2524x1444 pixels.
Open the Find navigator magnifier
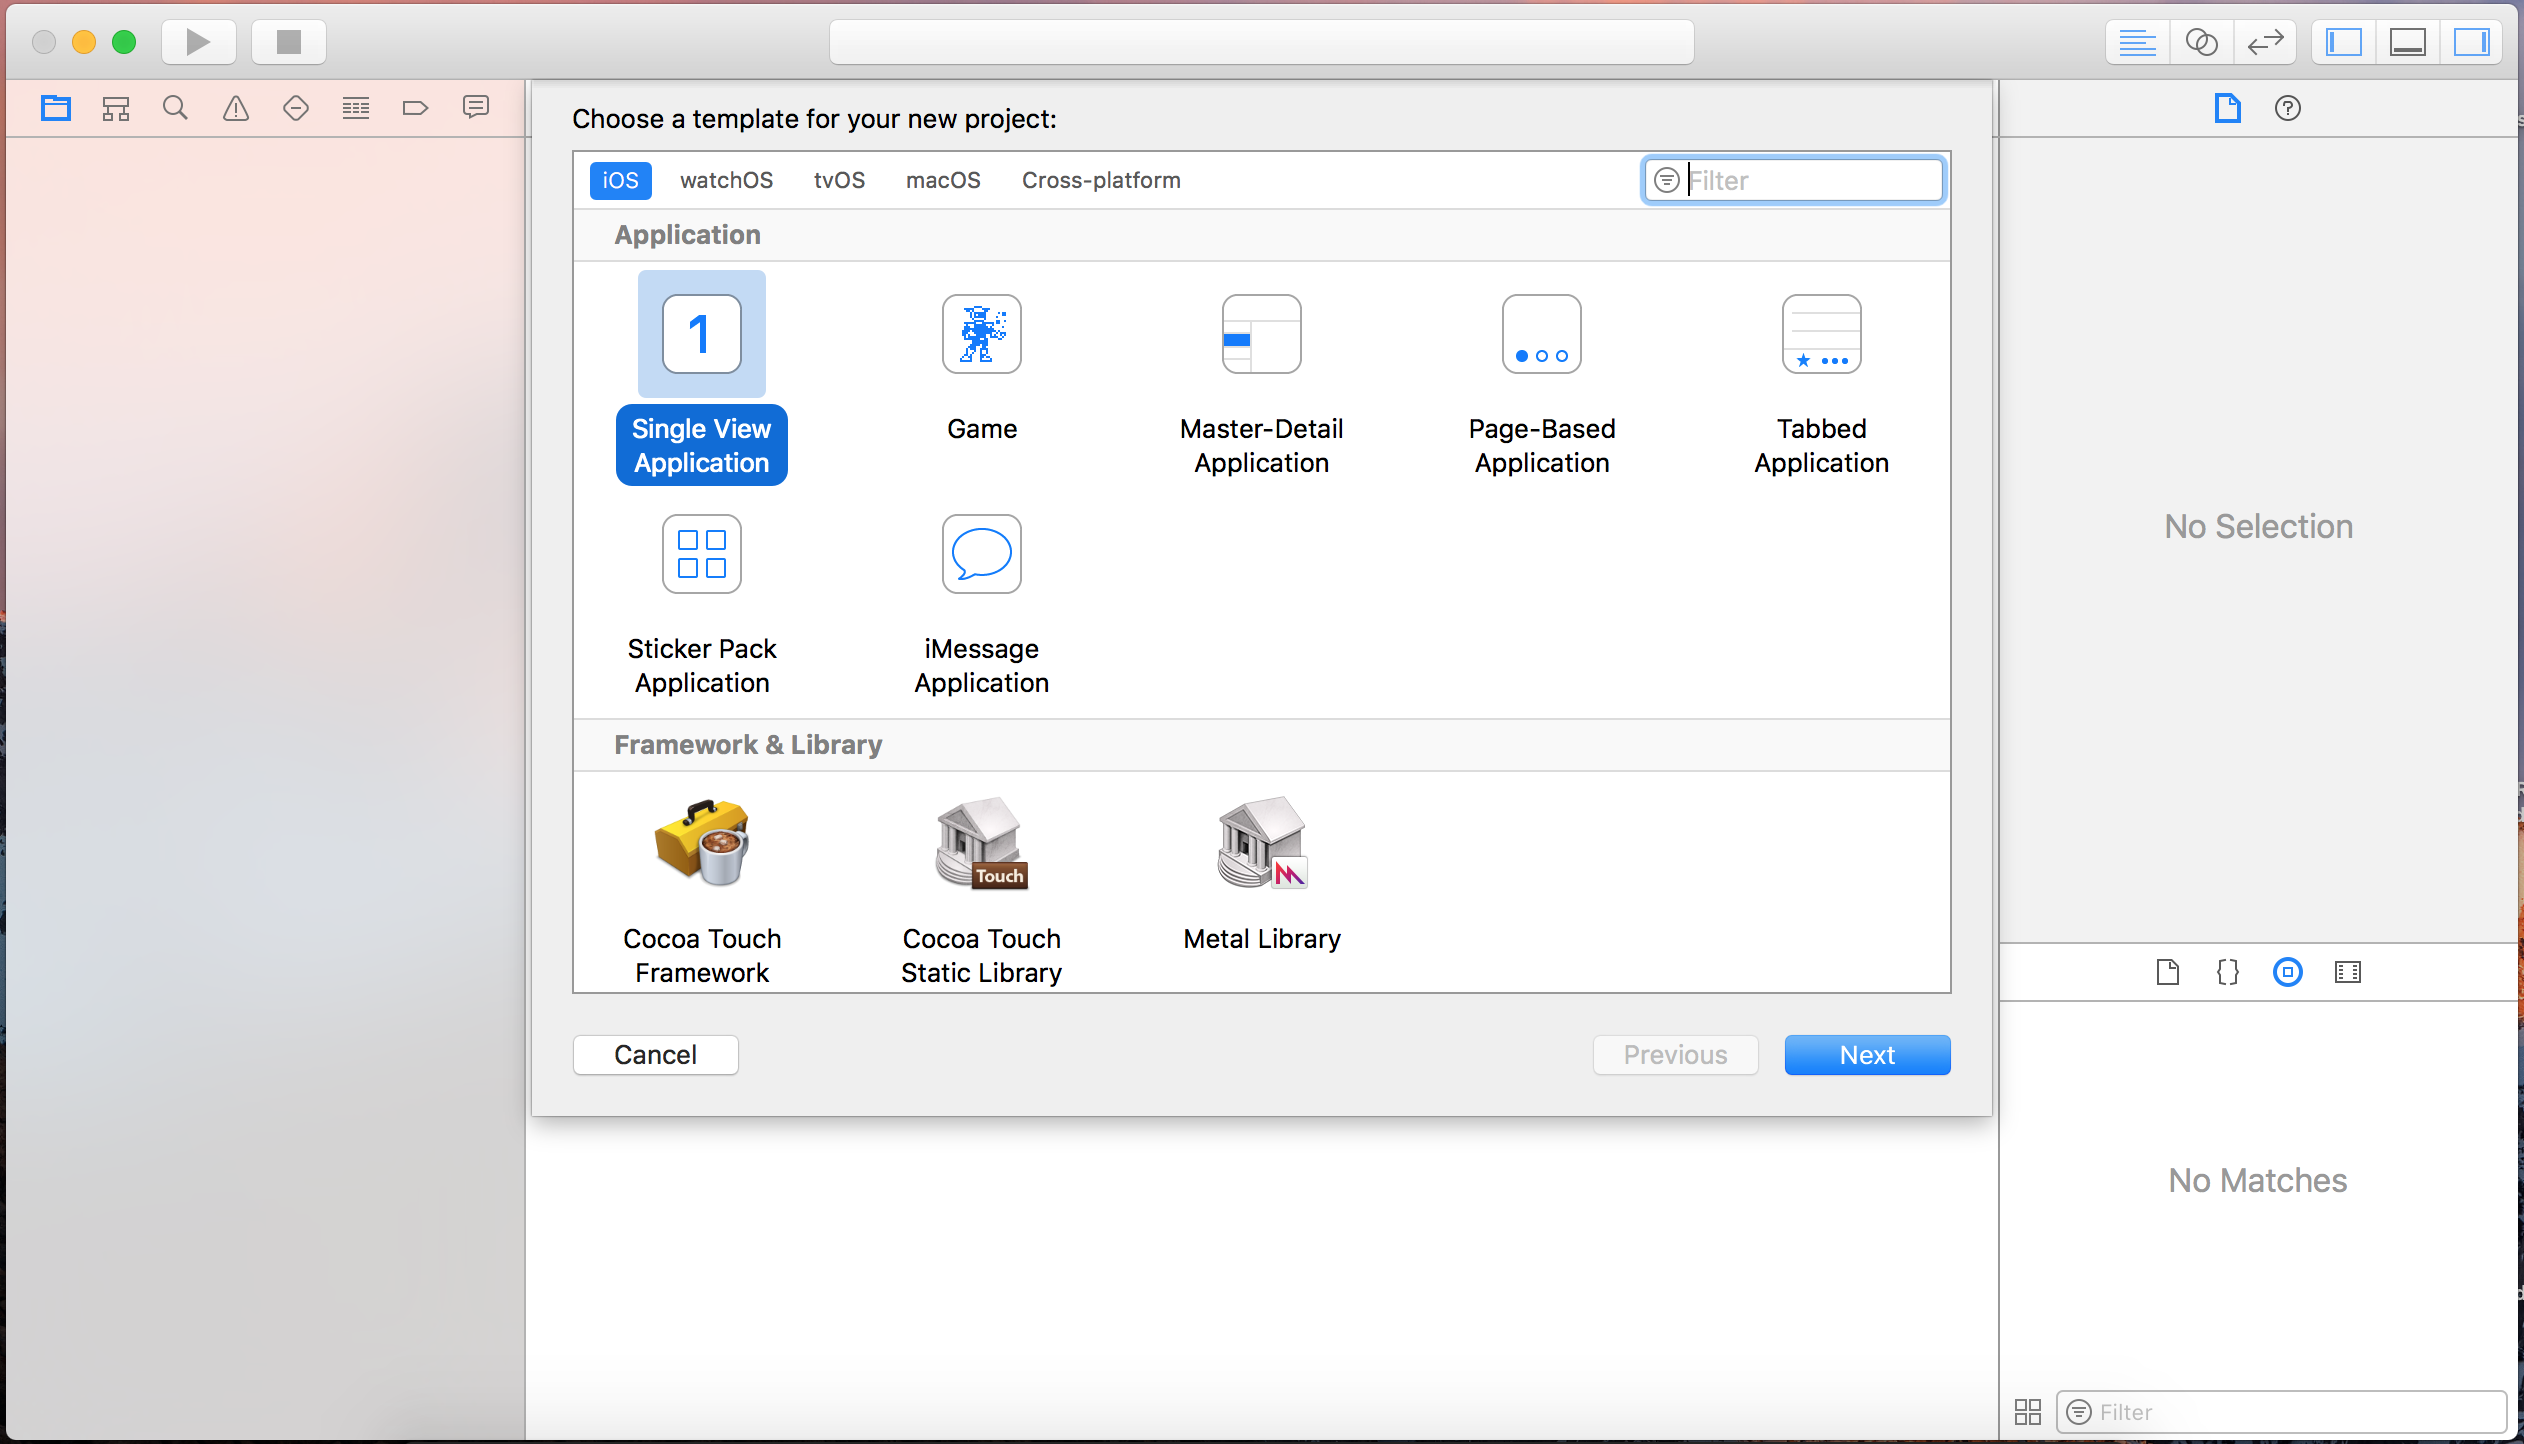point(175,108)
